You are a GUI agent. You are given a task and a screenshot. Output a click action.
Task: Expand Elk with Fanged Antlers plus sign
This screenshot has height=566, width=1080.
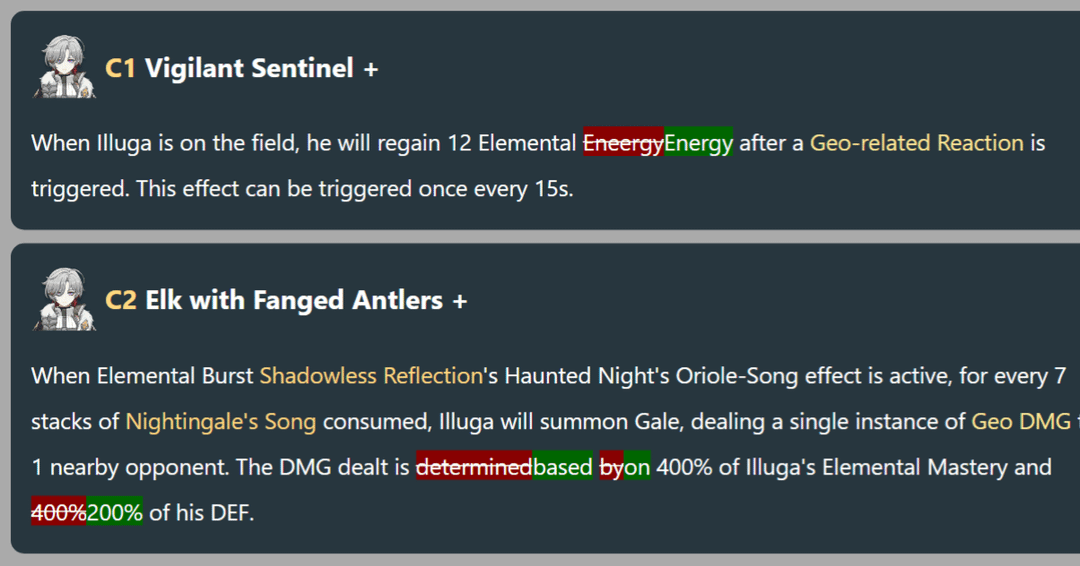point(460,301)
